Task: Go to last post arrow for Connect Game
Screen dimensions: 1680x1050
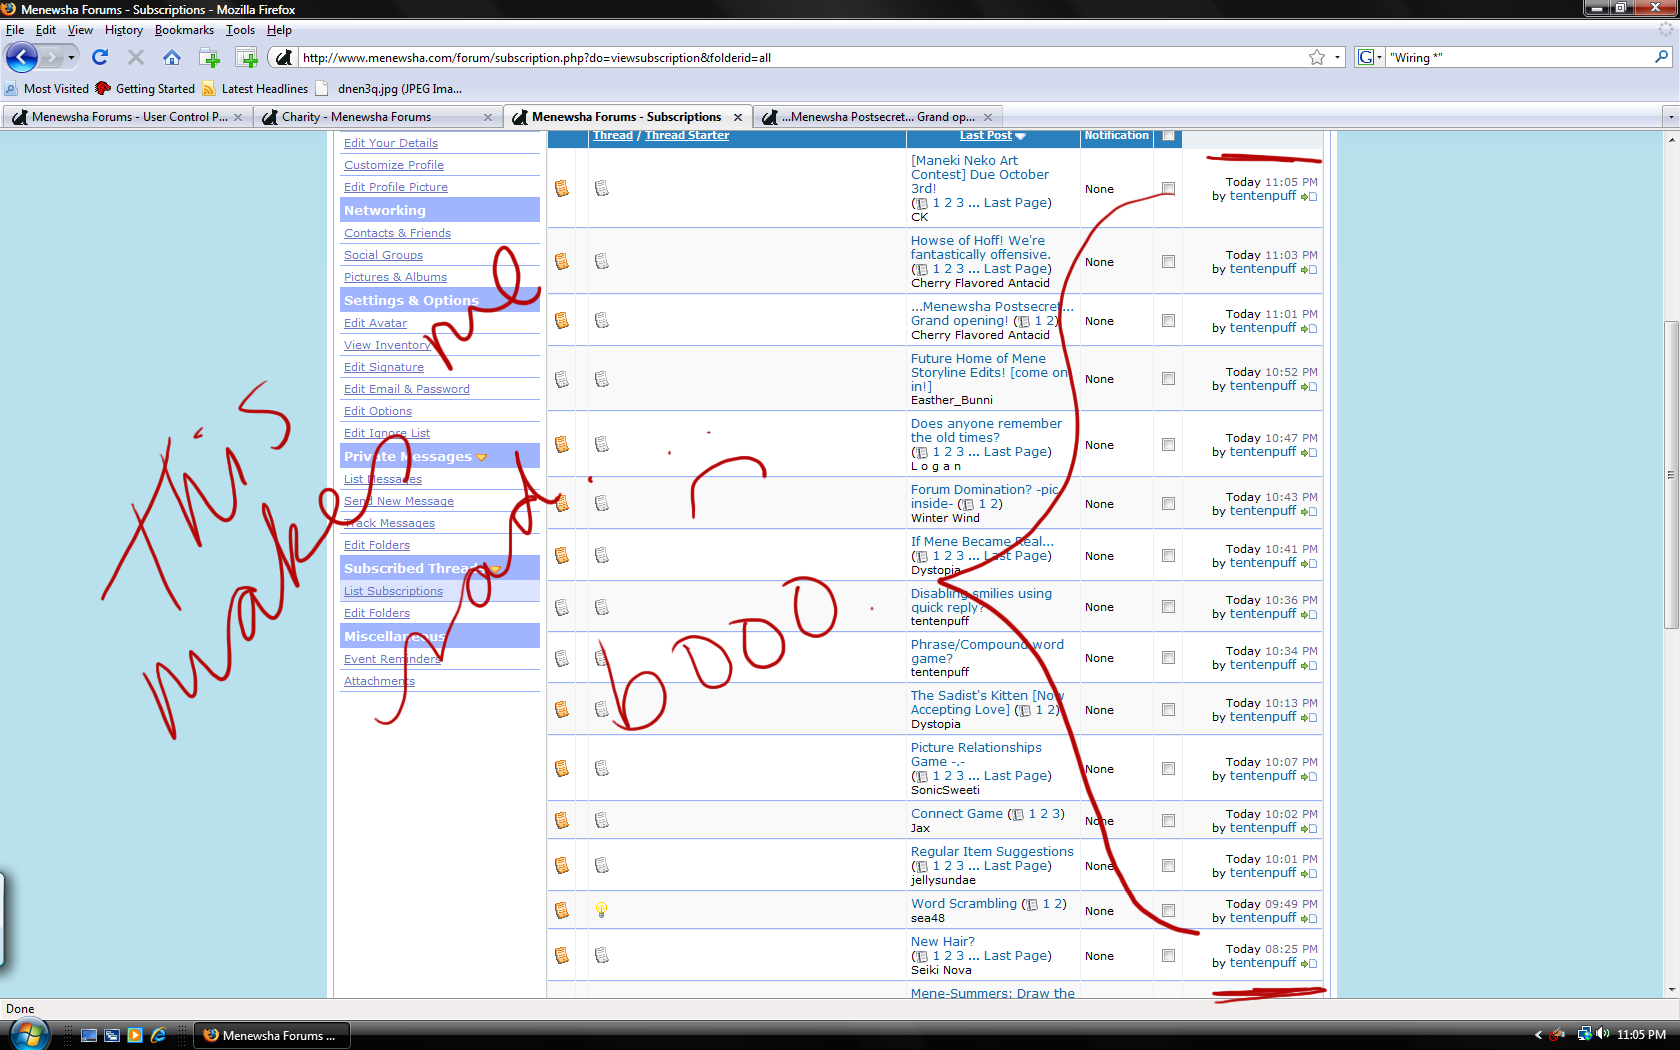Action: point(1309,829)
